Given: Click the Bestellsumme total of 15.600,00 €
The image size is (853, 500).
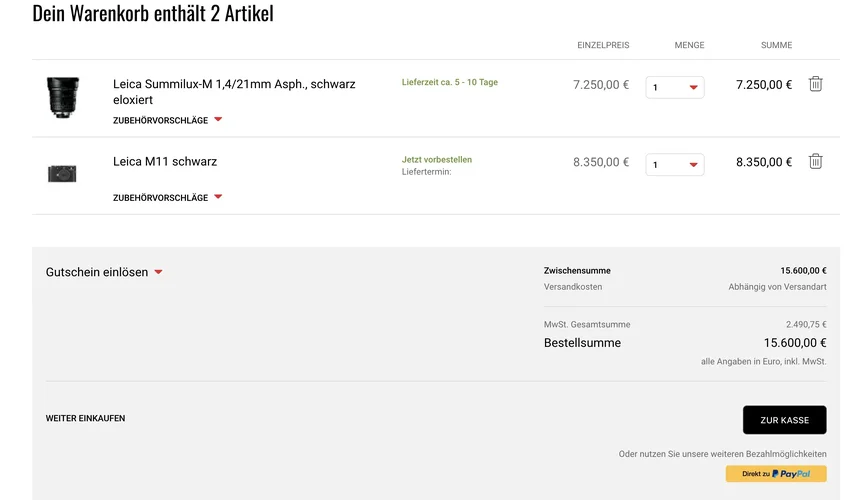Looking at the screenshot, I should 795,343.
